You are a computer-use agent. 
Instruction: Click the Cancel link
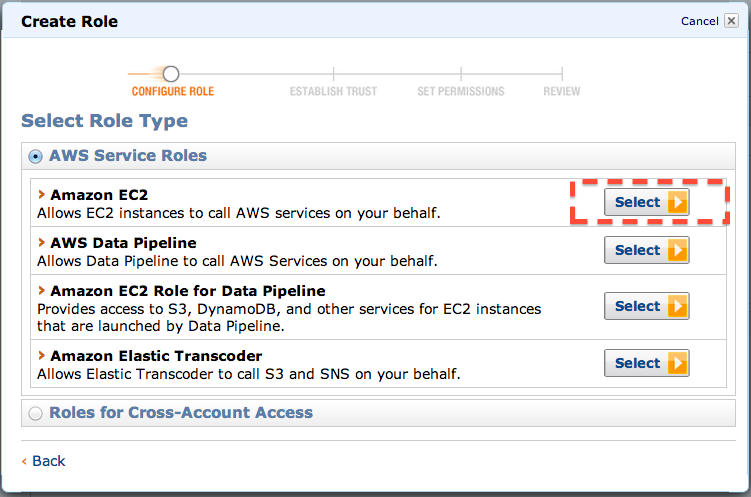[x=699, y=21]
